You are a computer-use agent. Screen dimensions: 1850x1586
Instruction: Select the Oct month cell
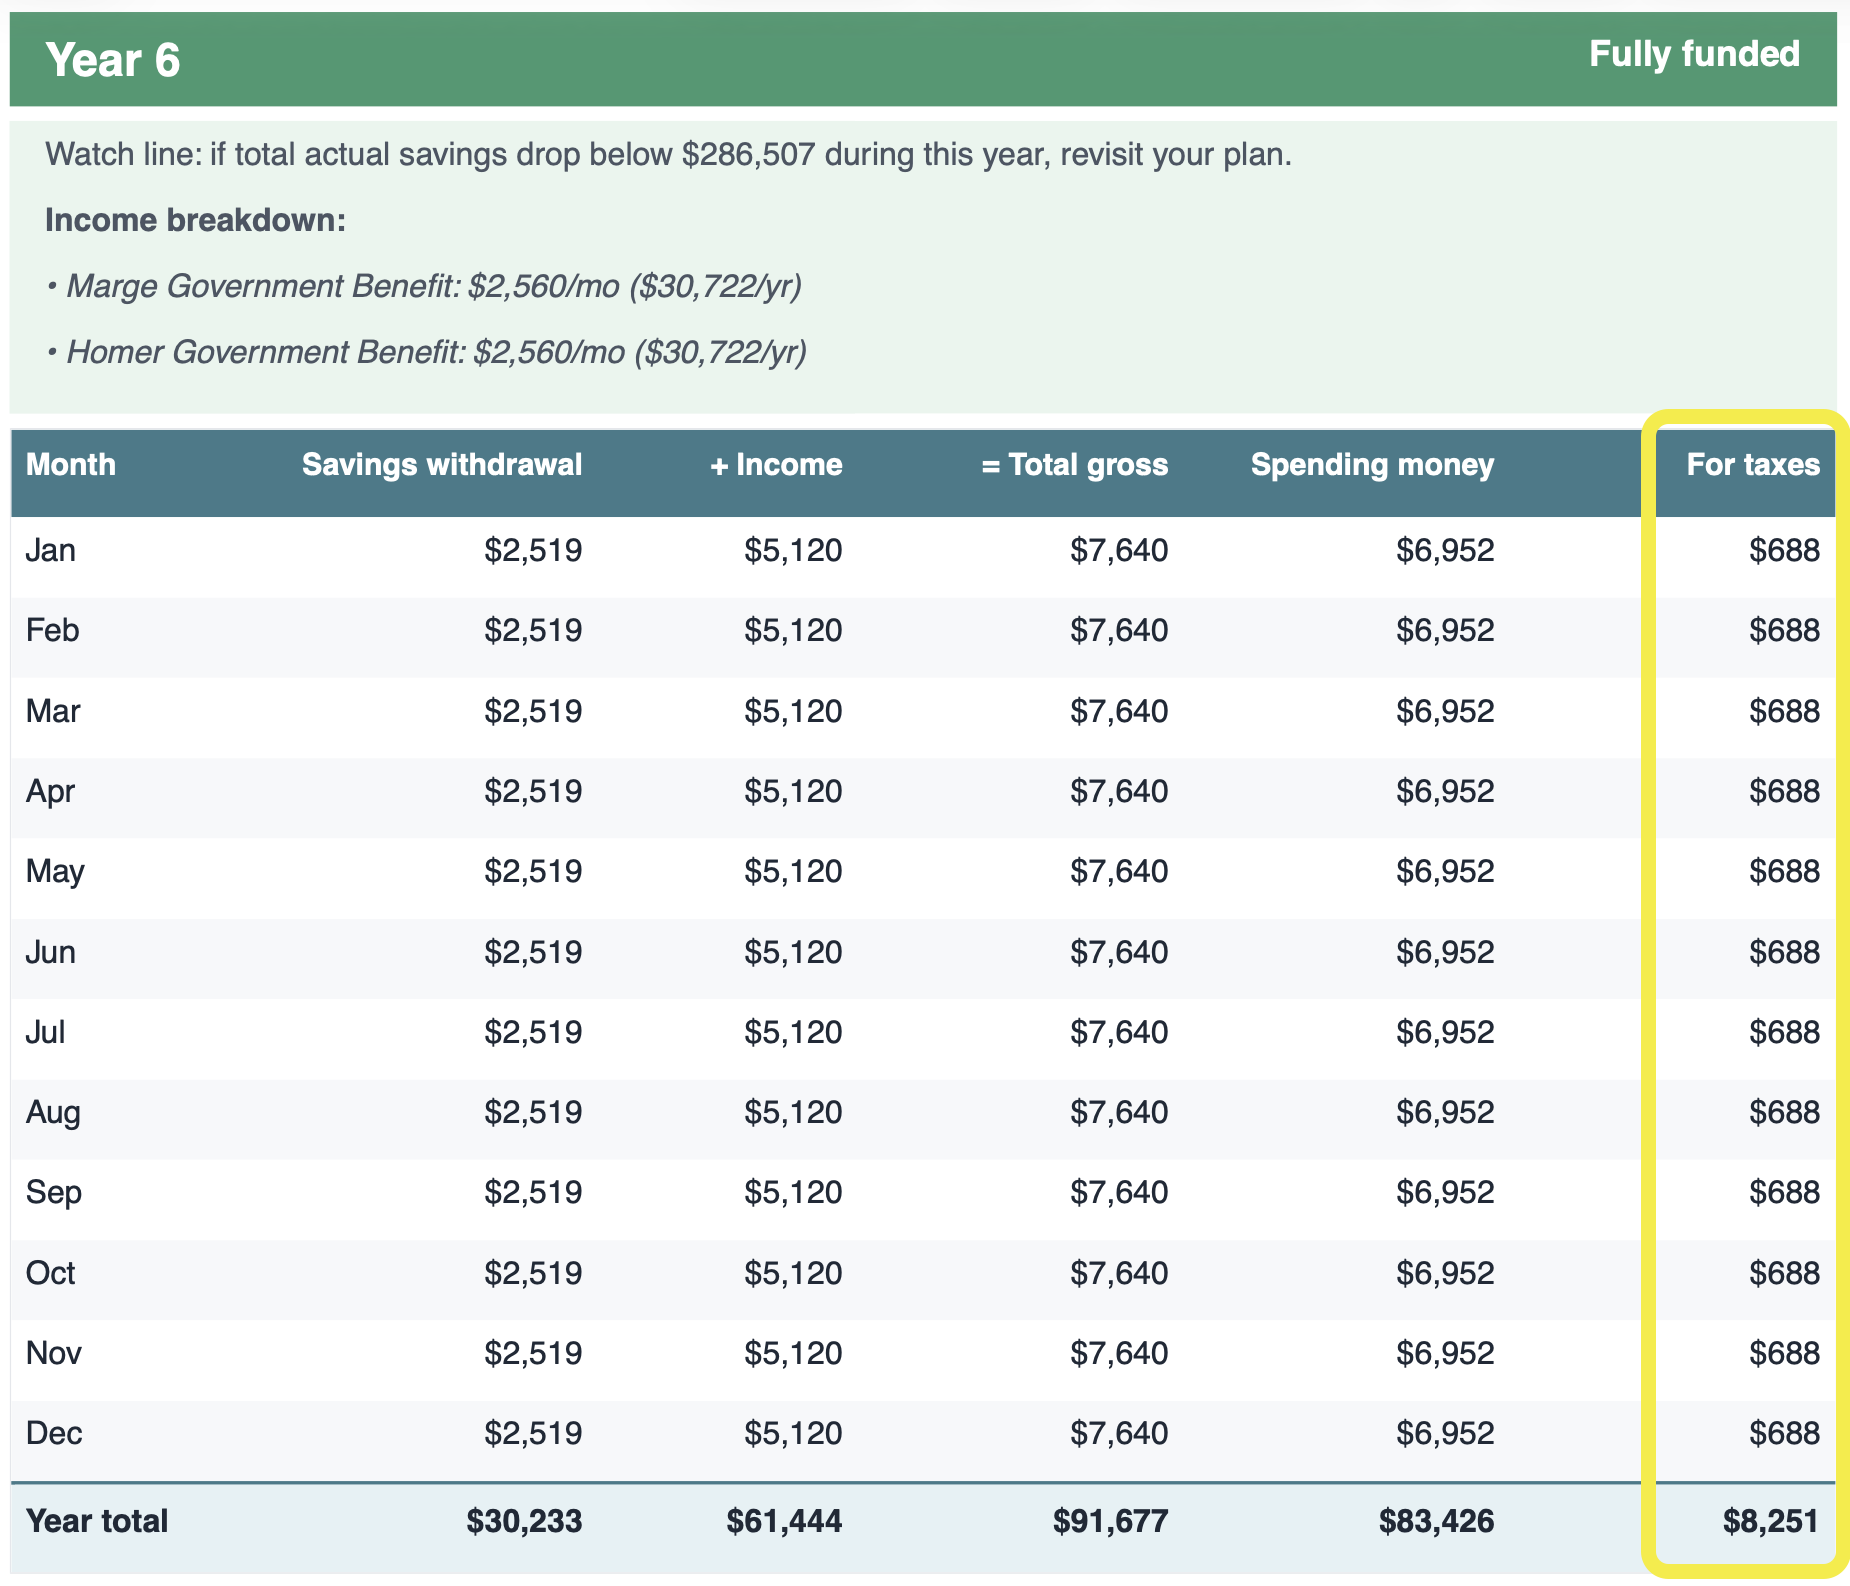click(51, 1273)
